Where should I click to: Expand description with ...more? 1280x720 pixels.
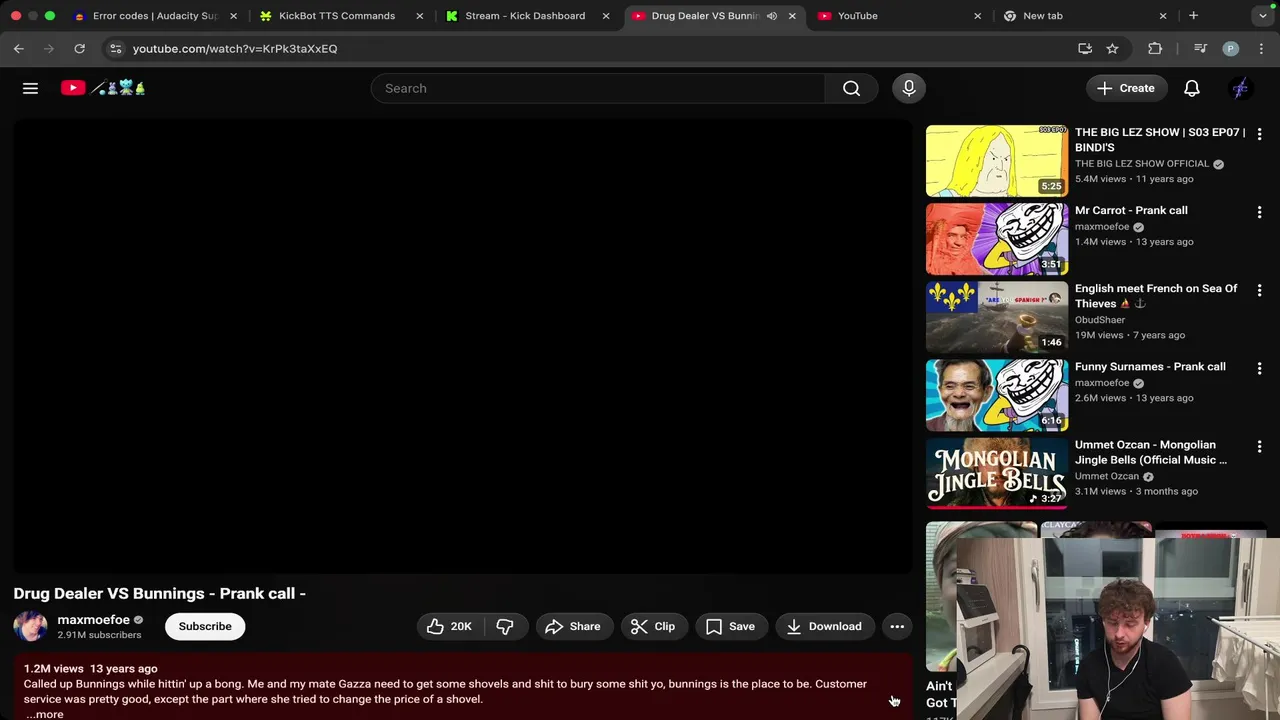tap(44, 714)
